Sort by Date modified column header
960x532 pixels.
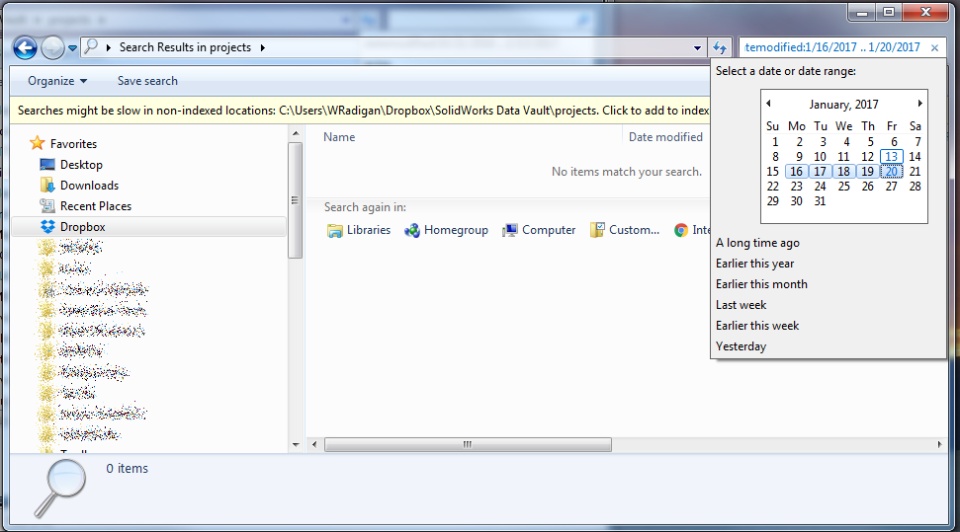tap(666, 137)
